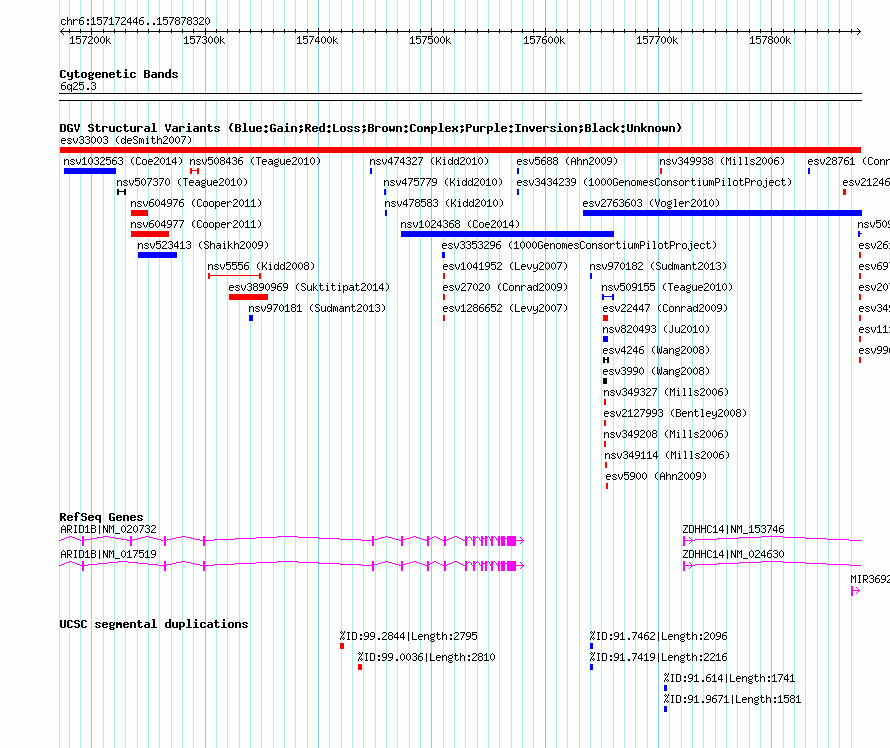Click the red esv3890969 loss bar
Image resolution: width=890 pixels, height=748 pixels.
[248, 297]
